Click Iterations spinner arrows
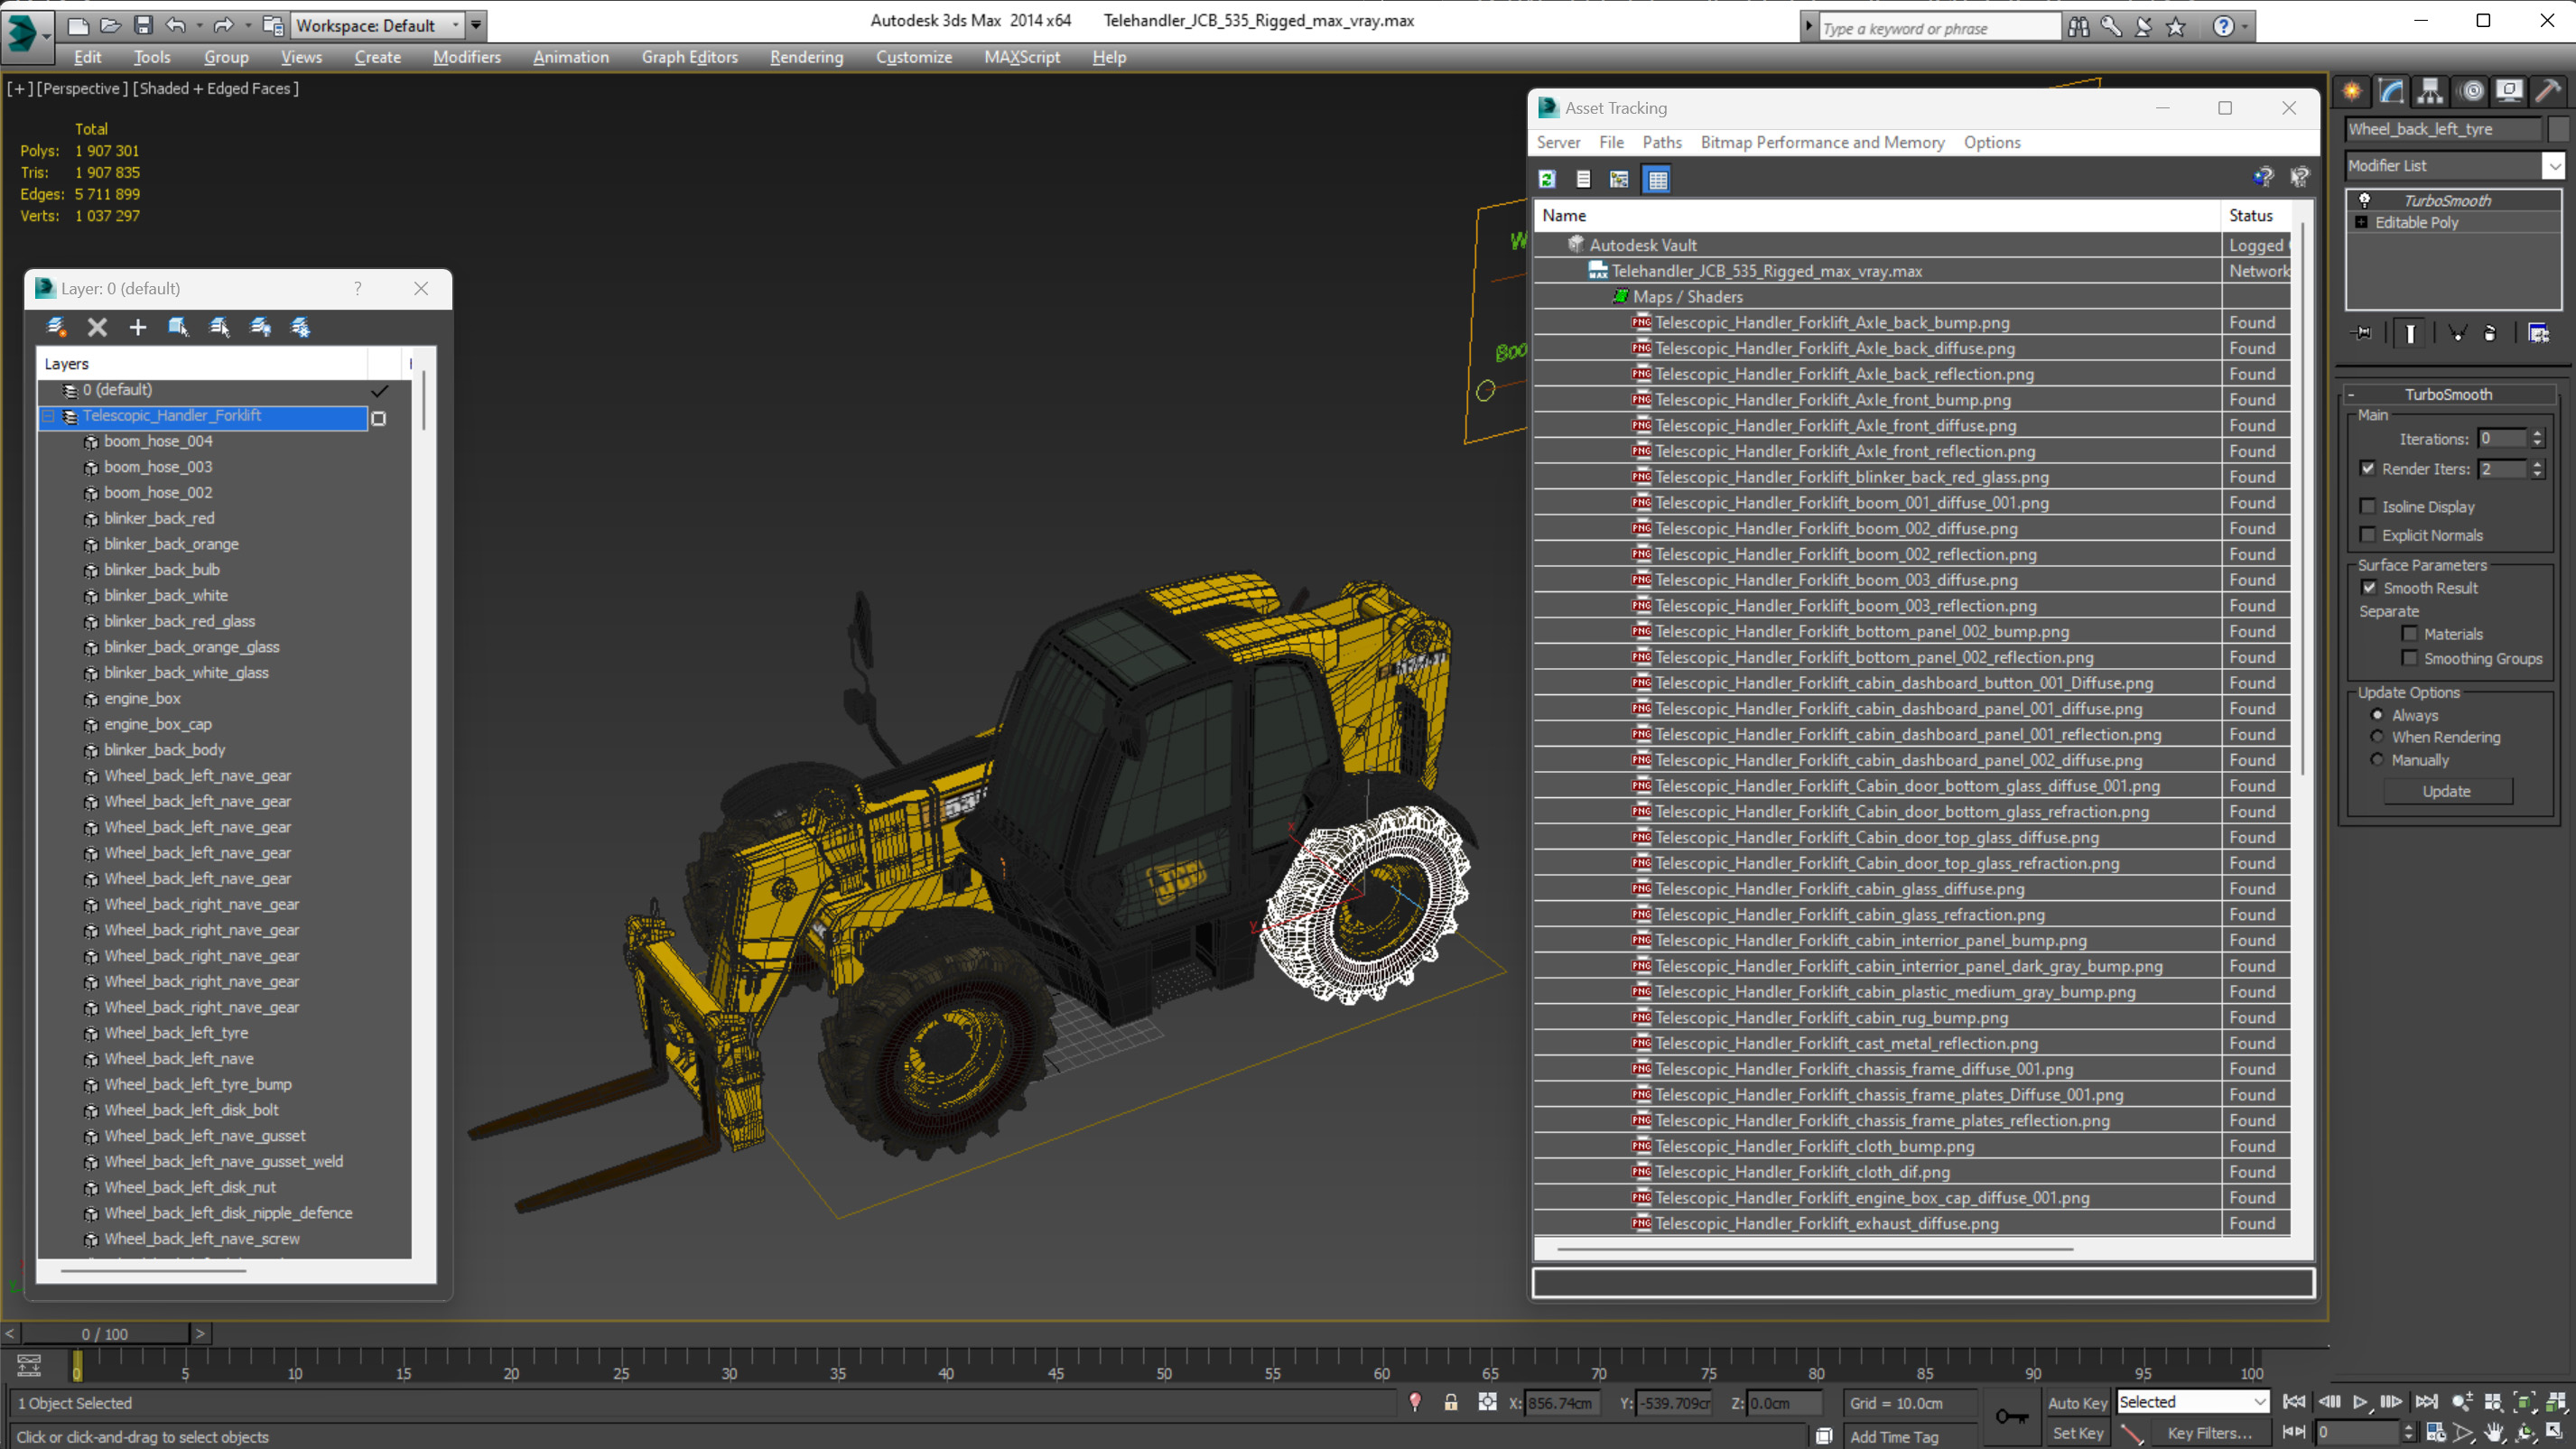 pyautogui.click(x=2537, y=438)
